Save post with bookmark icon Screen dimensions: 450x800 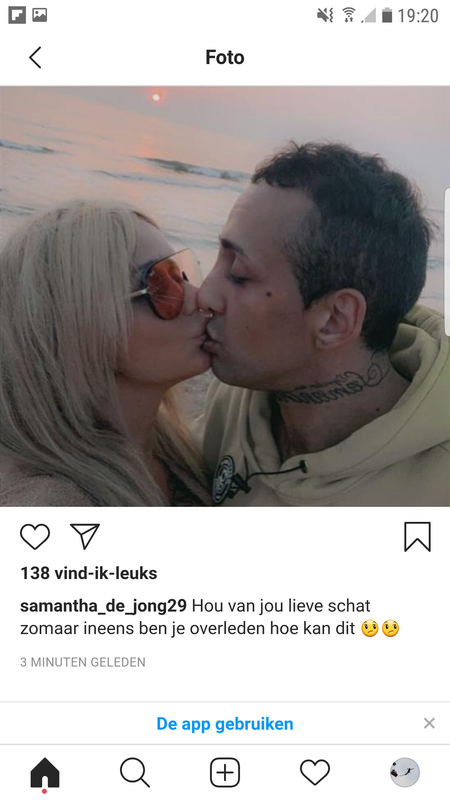(x=417, y=537)
